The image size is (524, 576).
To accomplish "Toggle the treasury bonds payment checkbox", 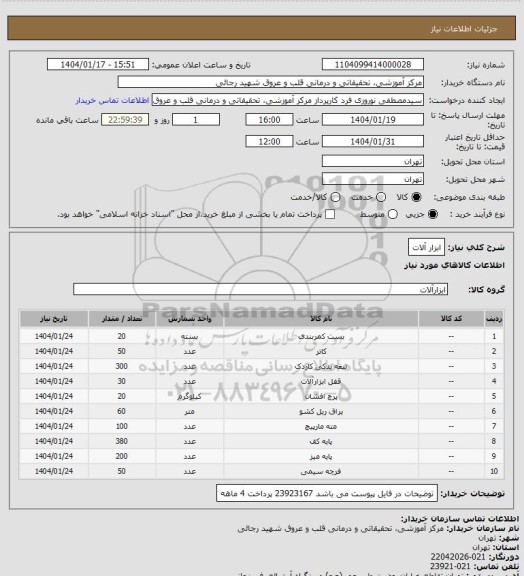I will coord(330,214).
